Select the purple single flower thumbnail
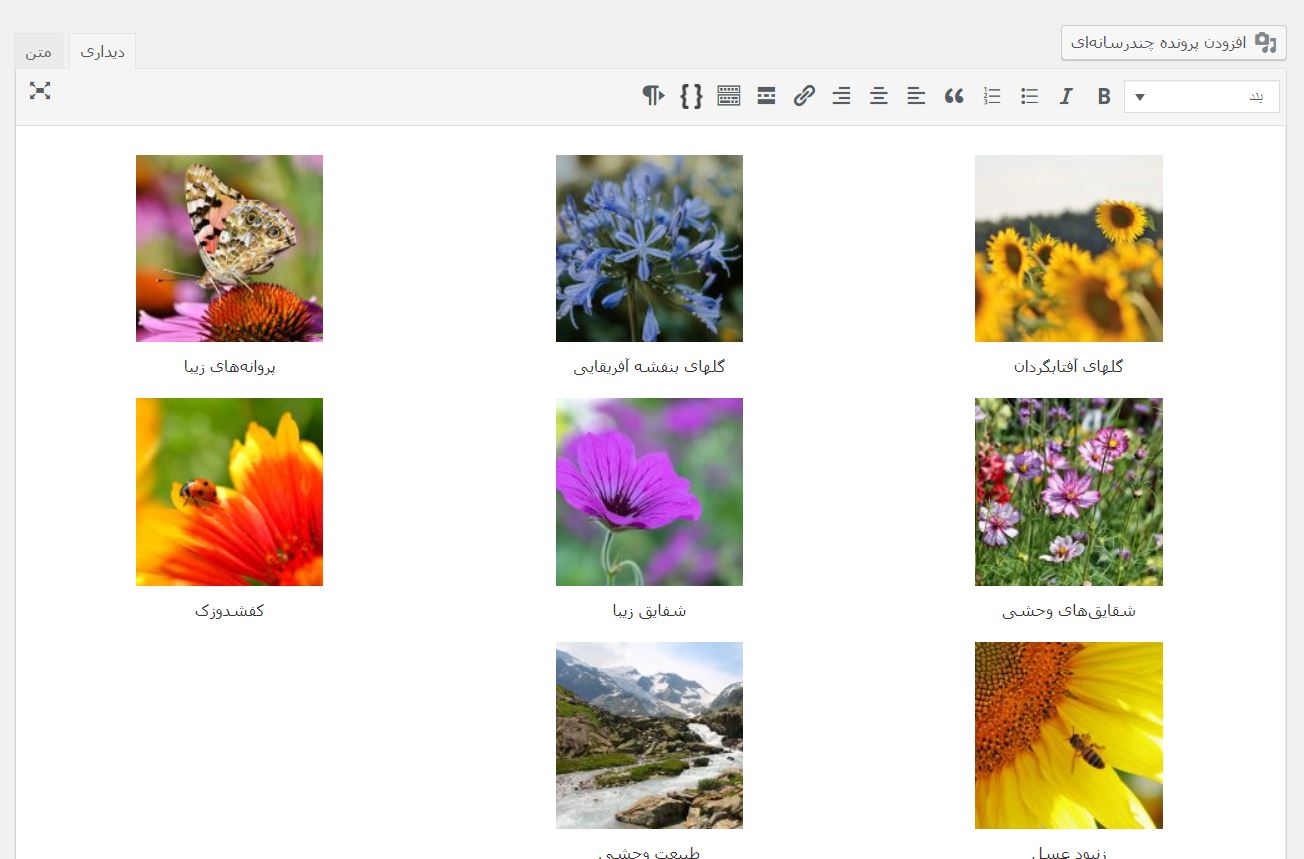This screenshot has height=859, width=1304. [x=649, y=492]
